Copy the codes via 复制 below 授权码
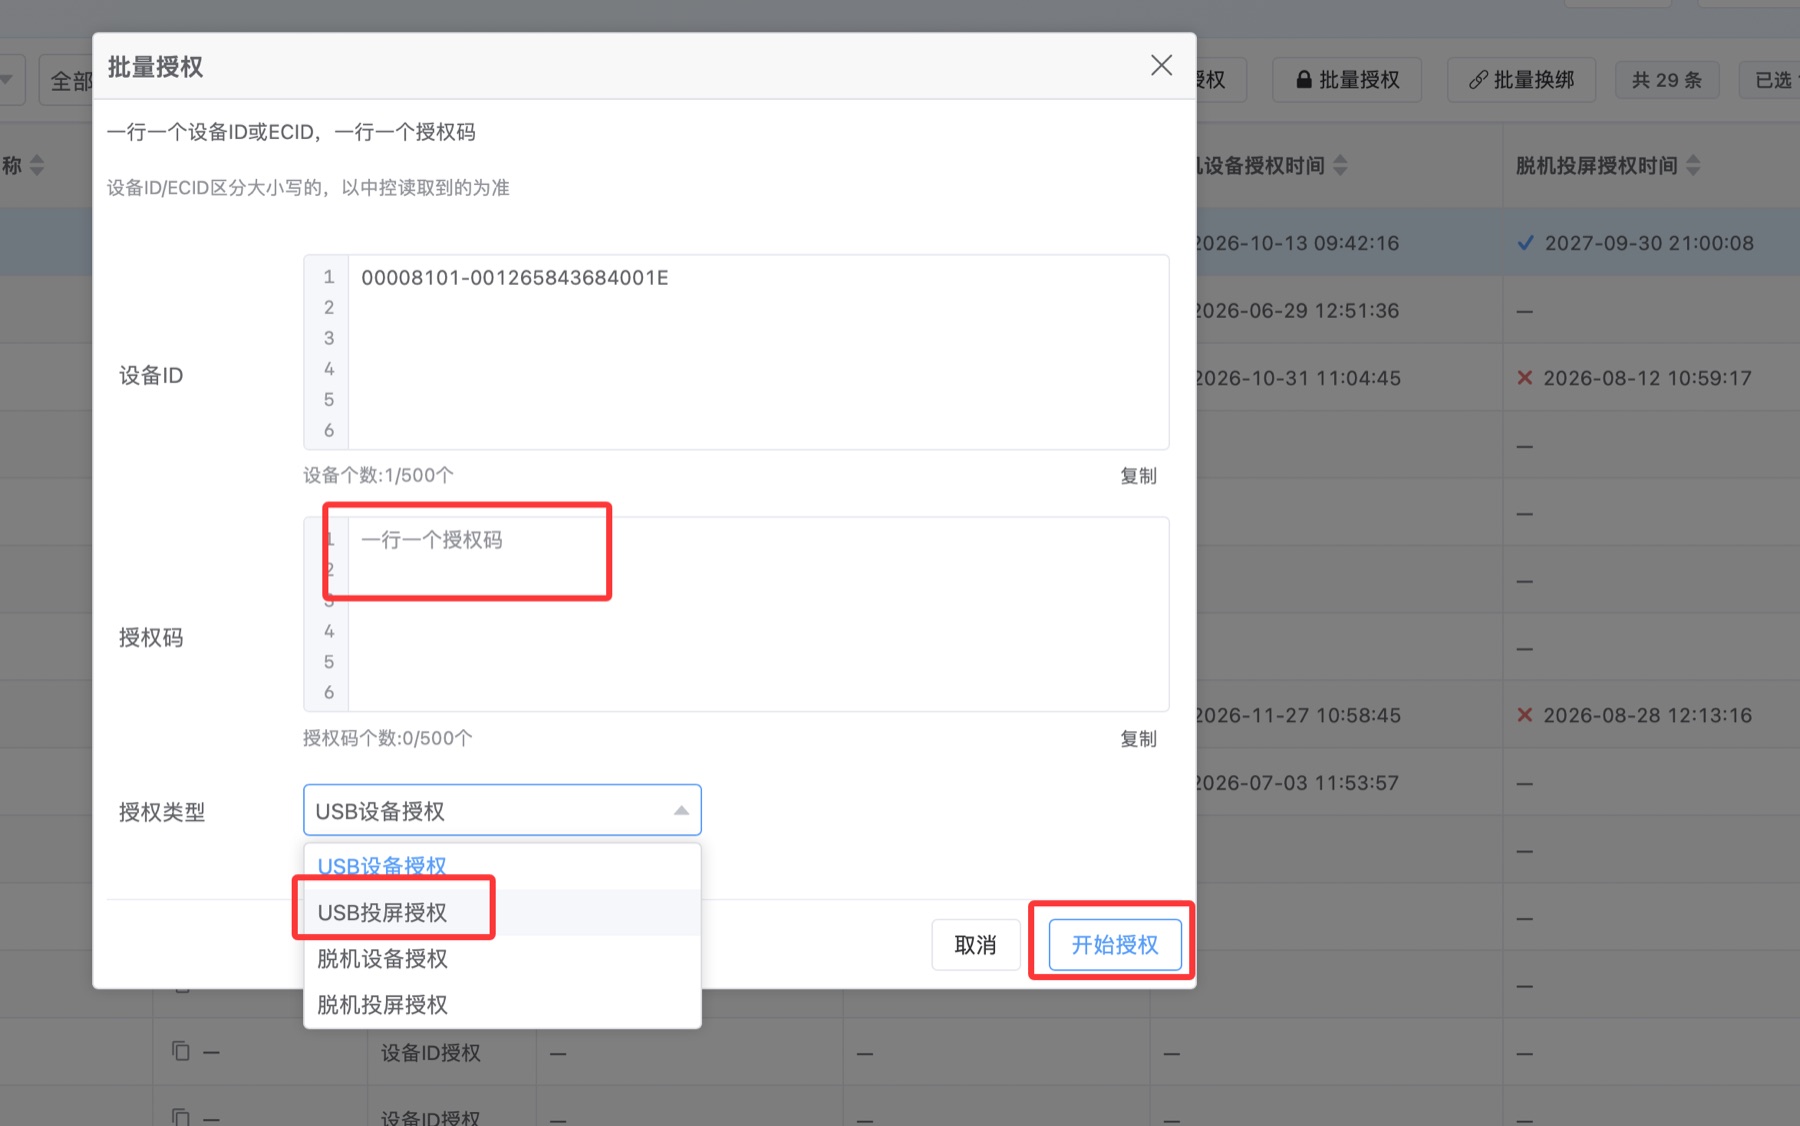 (1138, 739)
